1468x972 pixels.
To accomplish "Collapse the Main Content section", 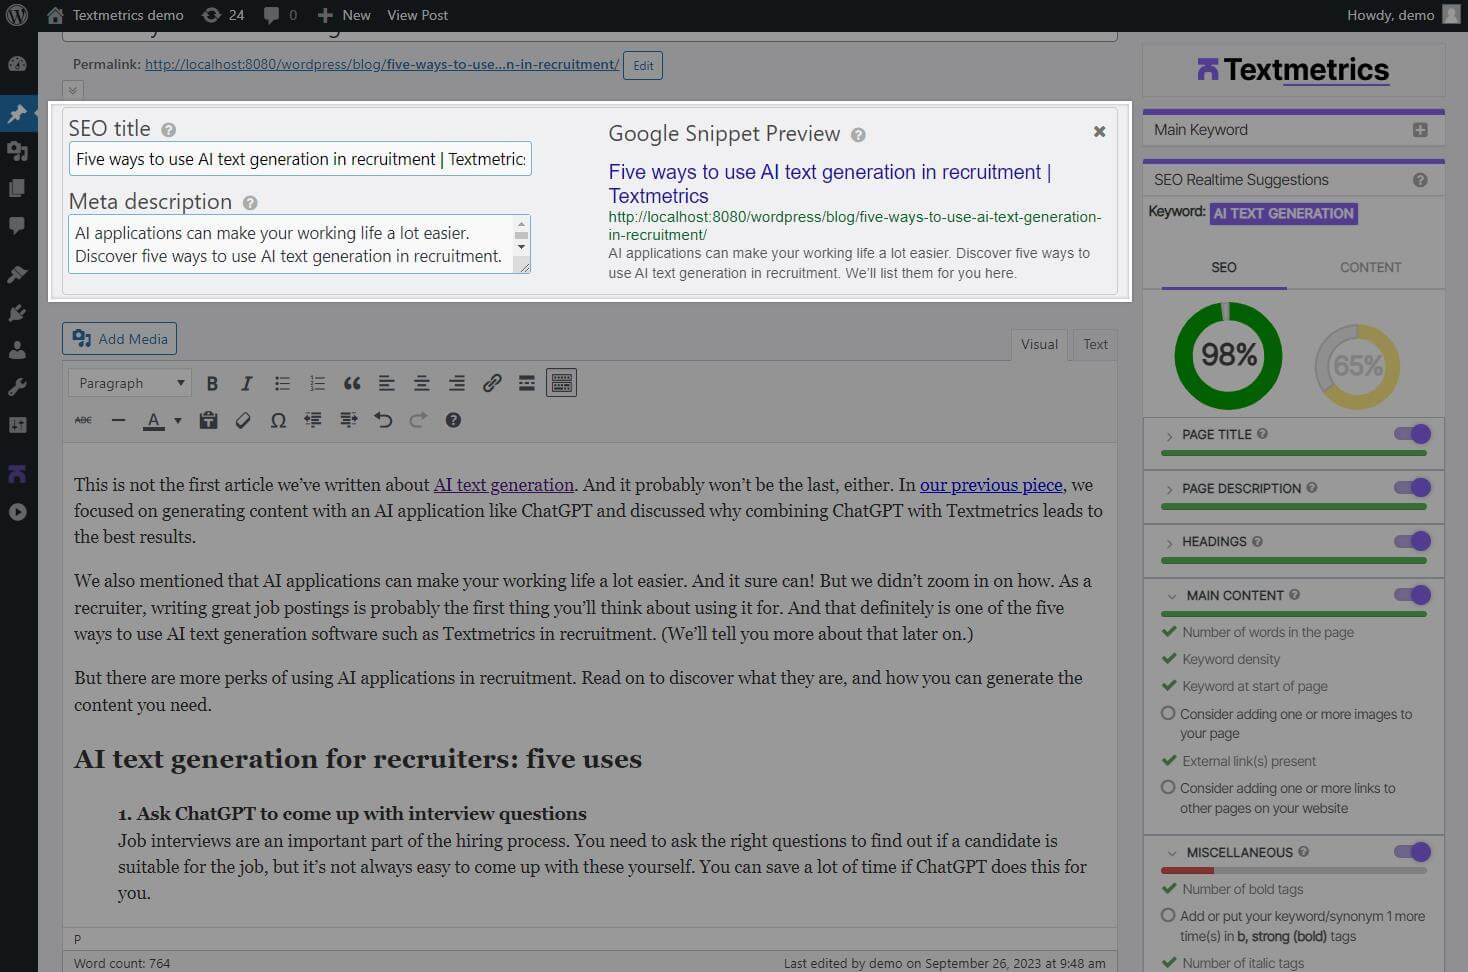I will pyautogui.click(x=1171, y=596).
